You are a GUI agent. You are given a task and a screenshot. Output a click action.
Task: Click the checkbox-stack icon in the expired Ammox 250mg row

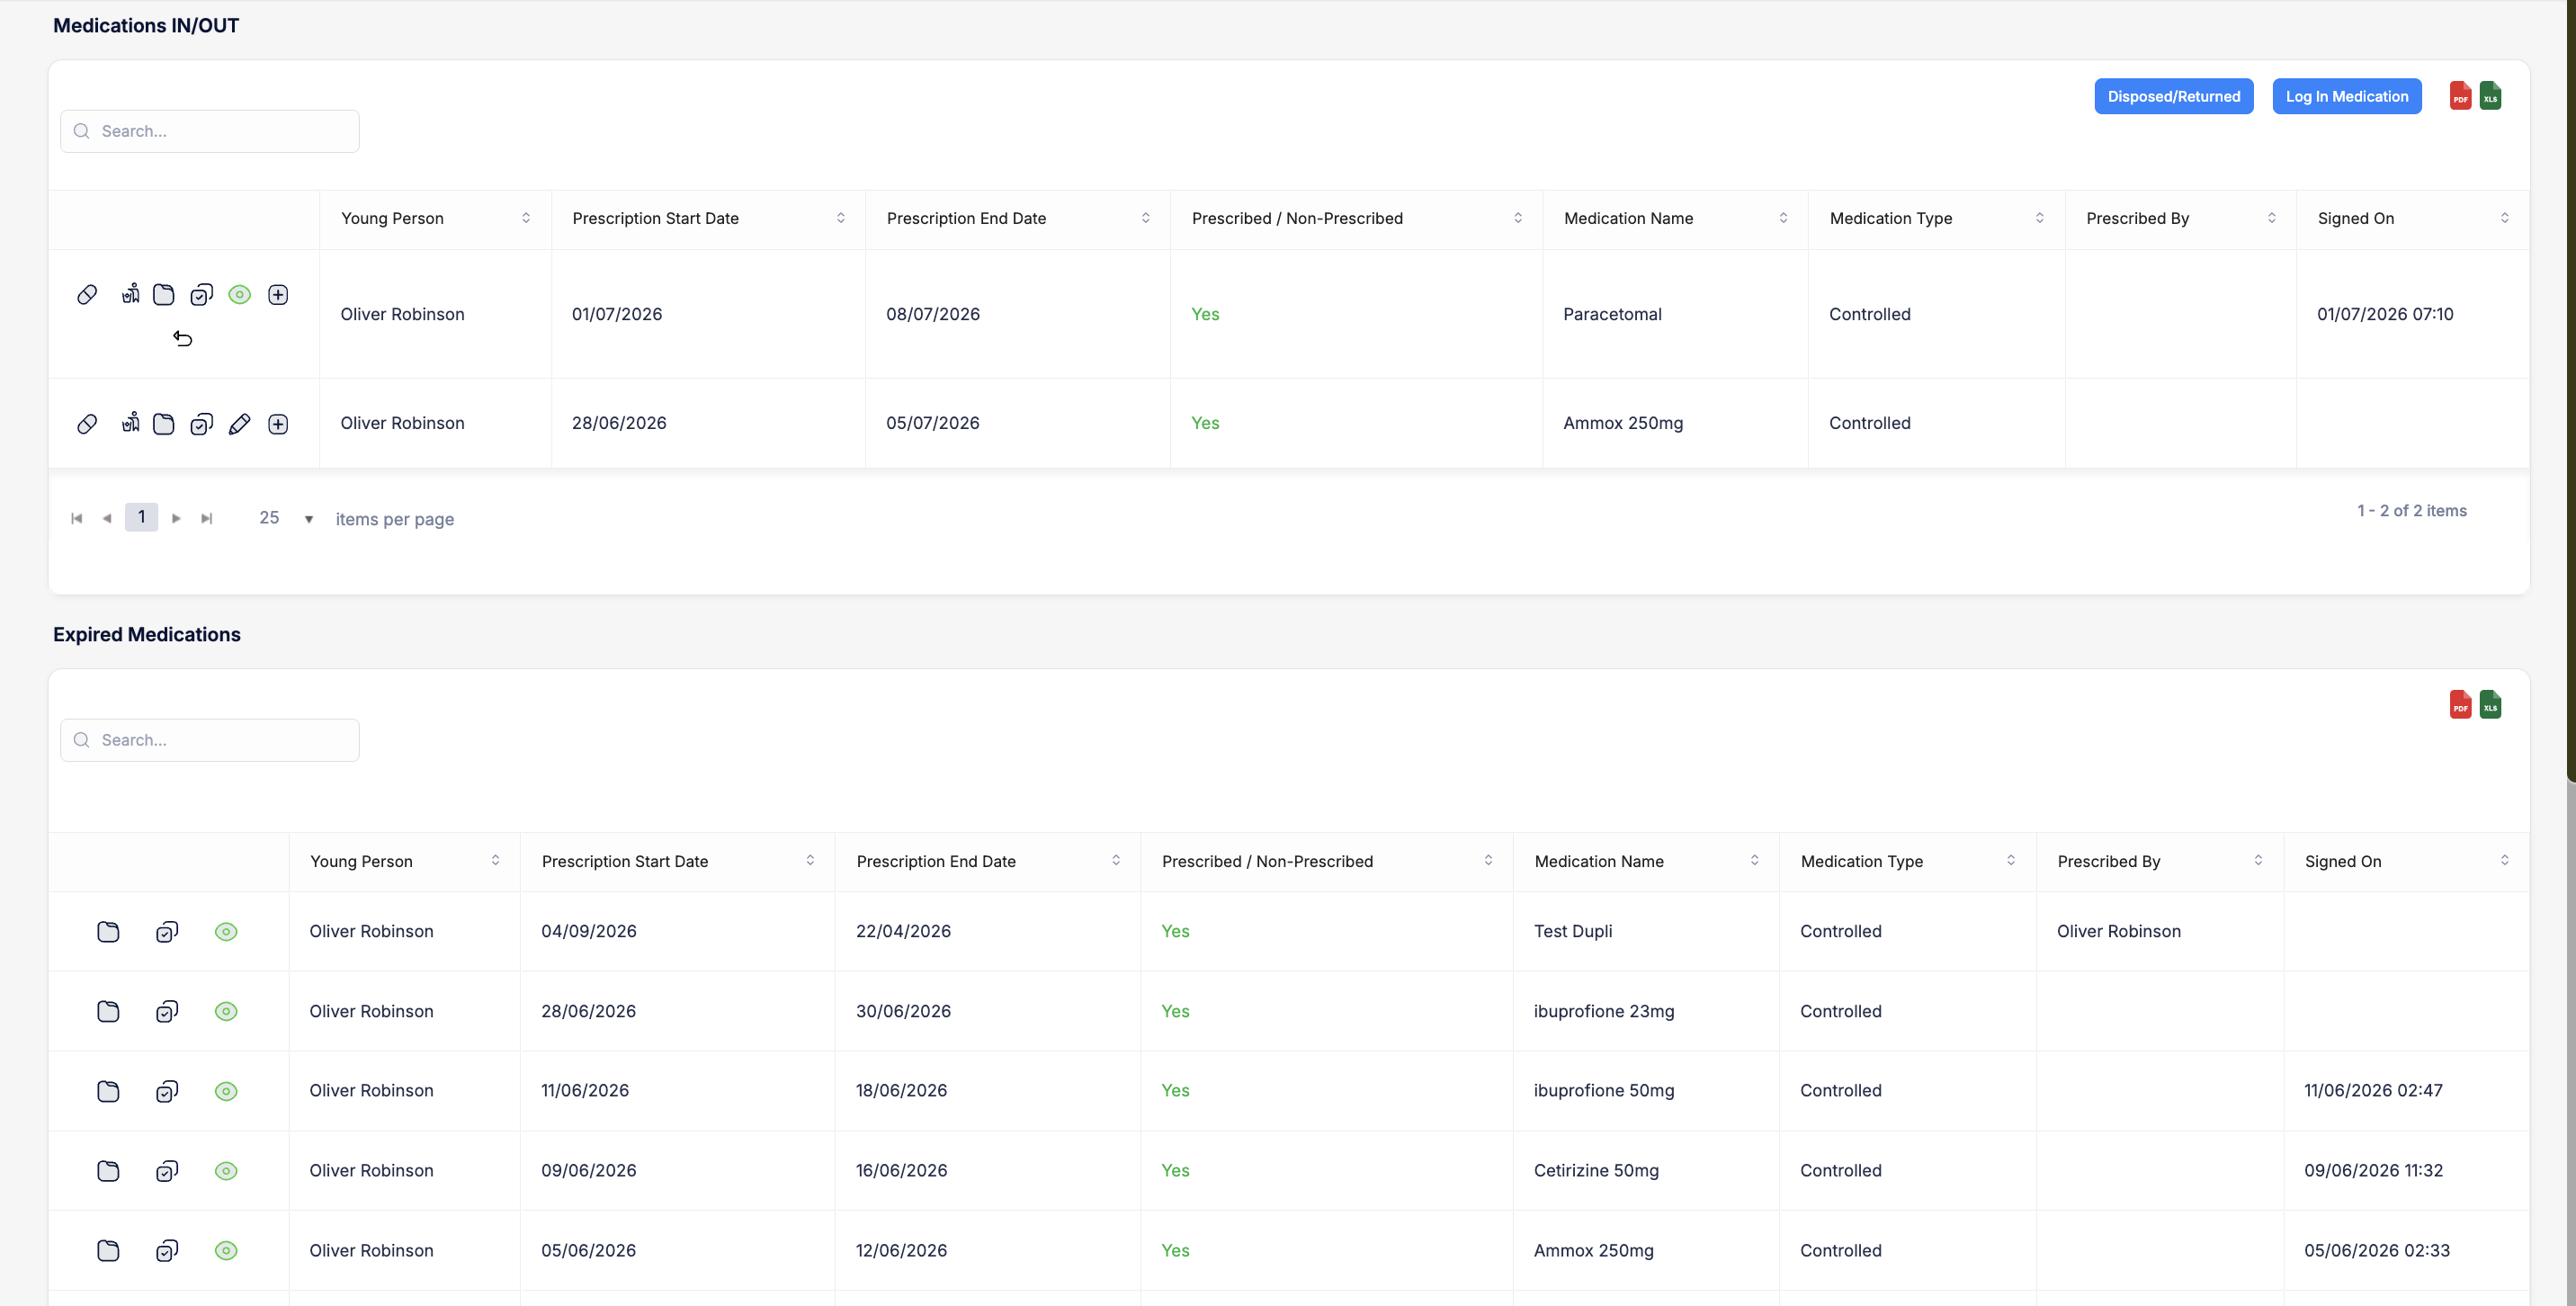[x=167, y=1250]
